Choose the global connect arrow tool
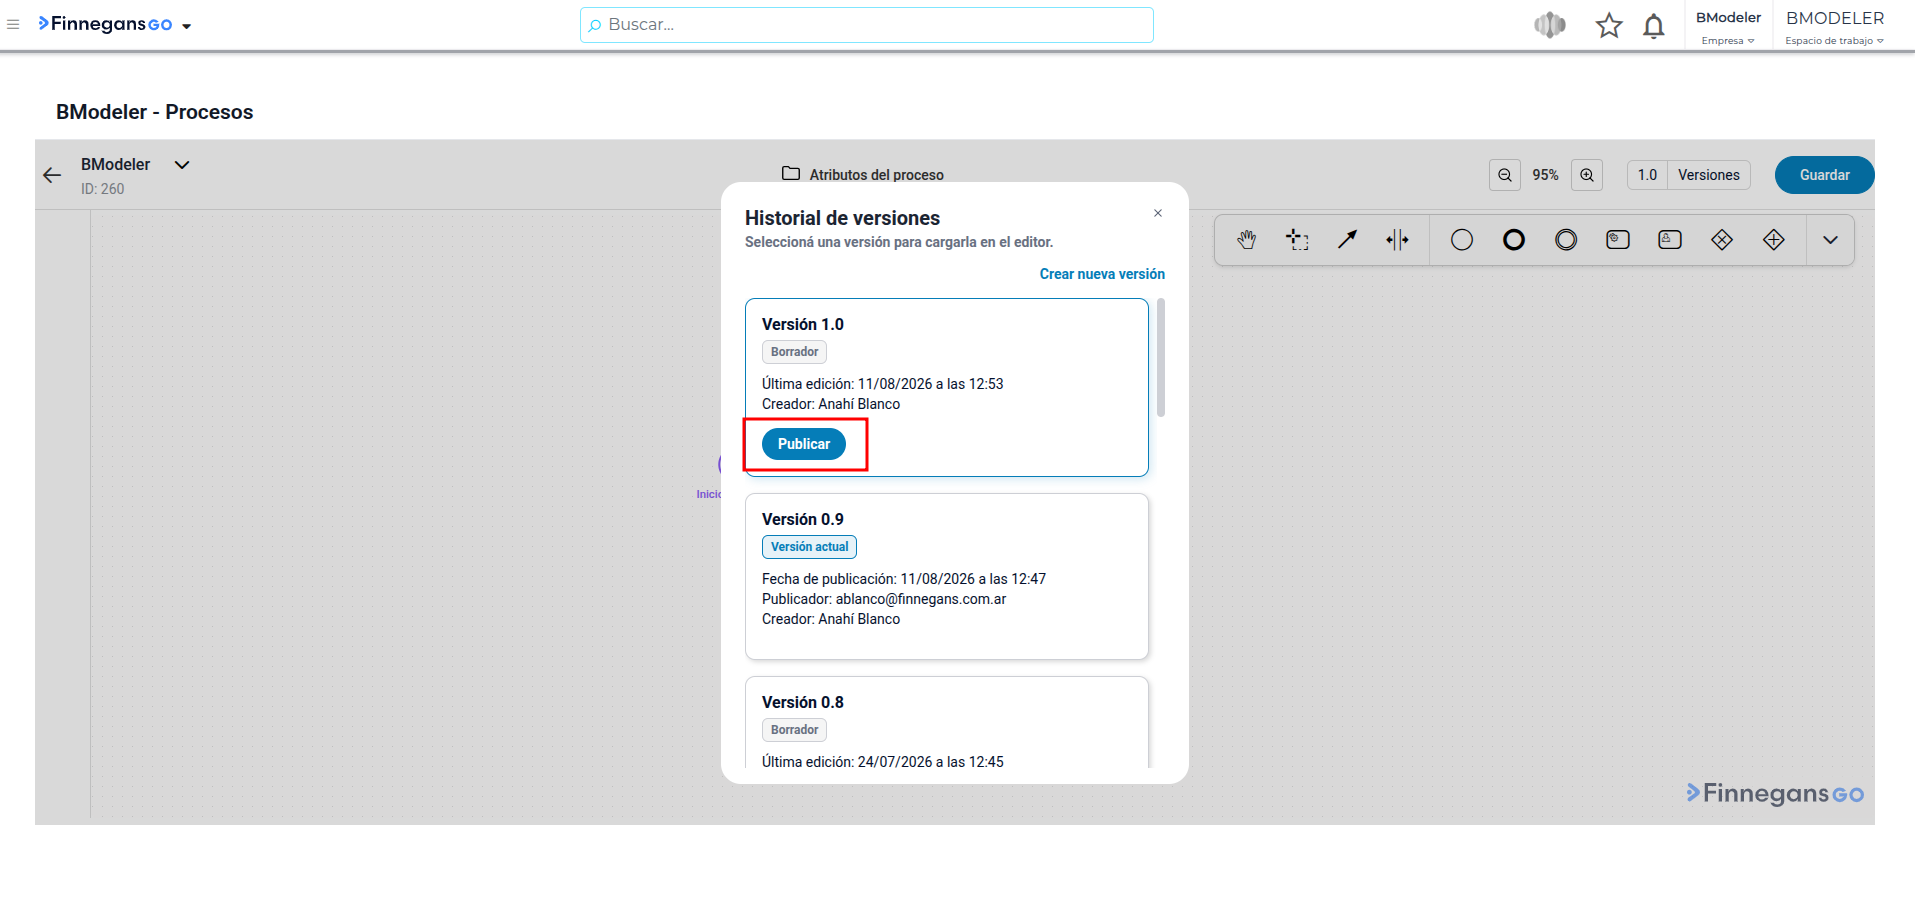 [1348, 240]
